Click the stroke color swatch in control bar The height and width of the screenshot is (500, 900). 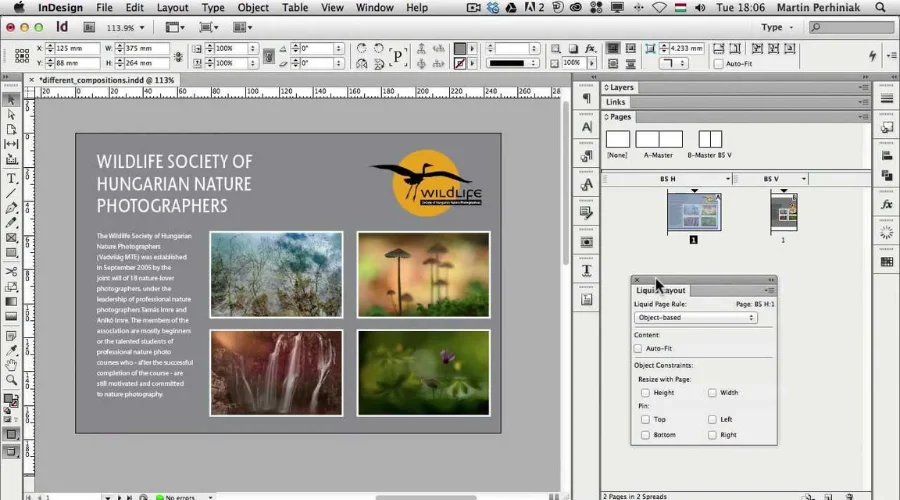pyautogui.click(x=460, y=63)
